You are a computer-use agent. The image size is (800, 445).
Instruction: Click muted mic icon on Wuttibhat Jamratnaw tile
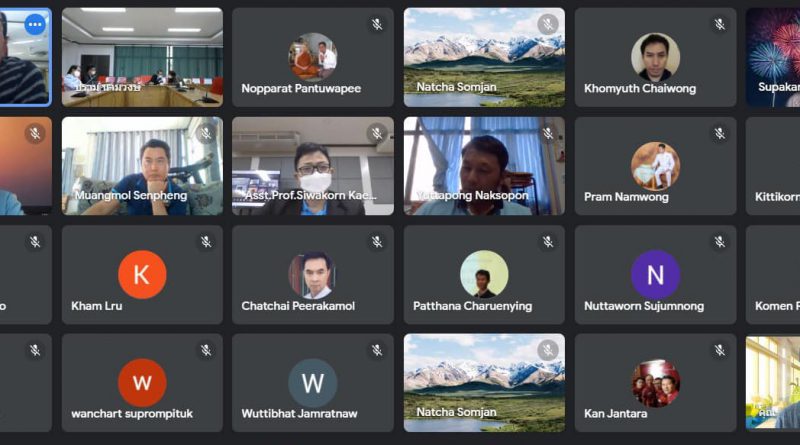click(377, 350)
